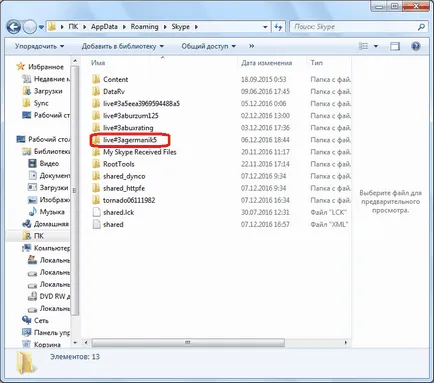Toggle the preview pane button
The height and width of the screenshot is (383, 434).
click(x=395, y=46)
